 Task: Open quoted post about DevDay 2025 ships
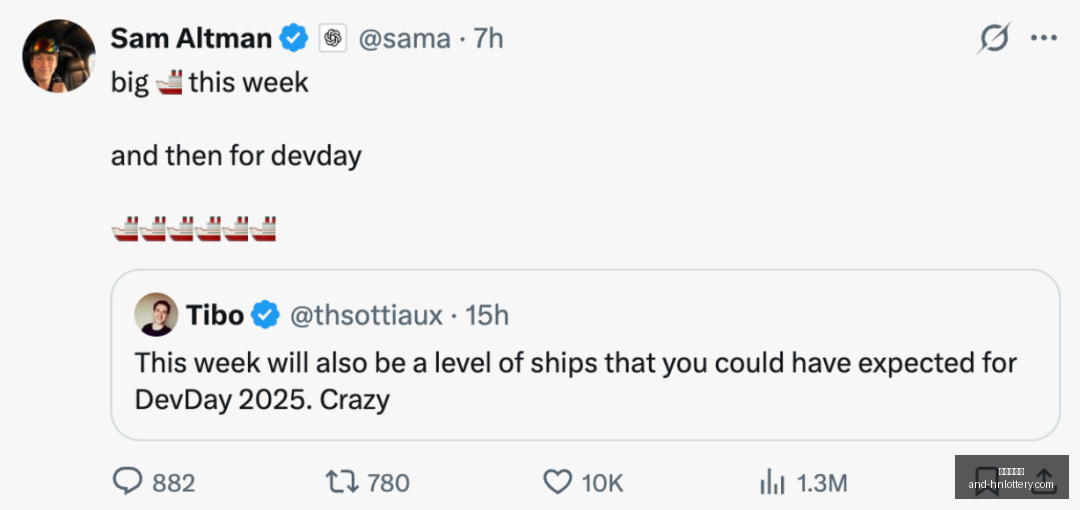[x=585, y=355]
